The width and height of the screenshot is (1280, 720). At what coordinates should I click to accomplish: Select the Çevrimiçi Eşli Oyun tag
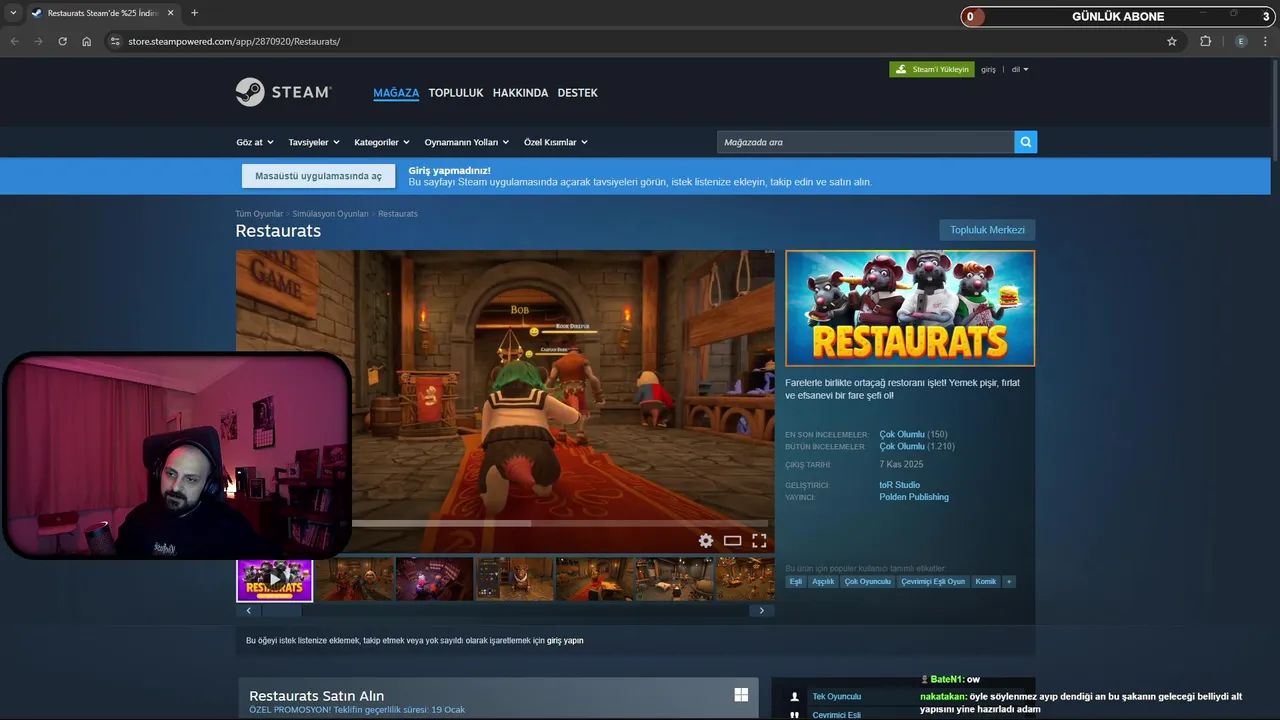pos(933,581)
